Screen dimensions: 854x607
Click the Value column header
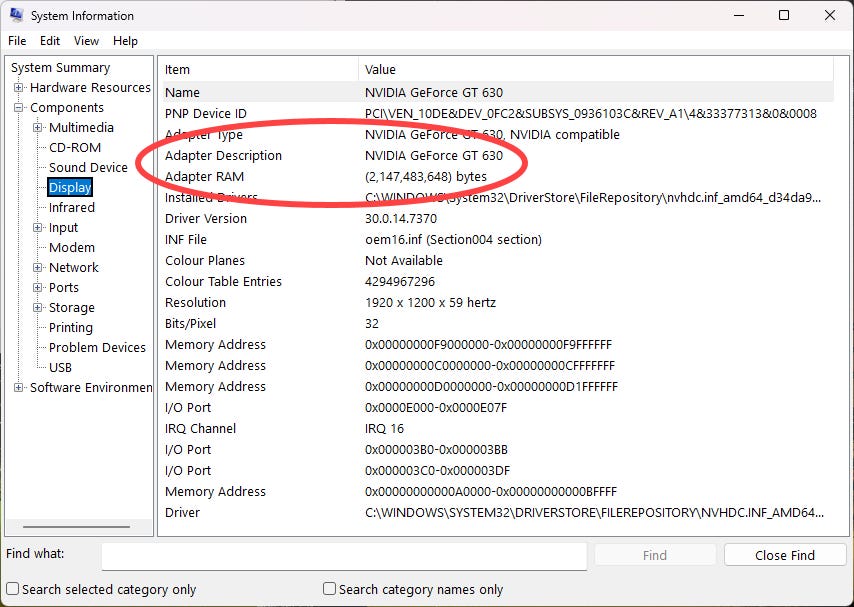pos(596,69)
